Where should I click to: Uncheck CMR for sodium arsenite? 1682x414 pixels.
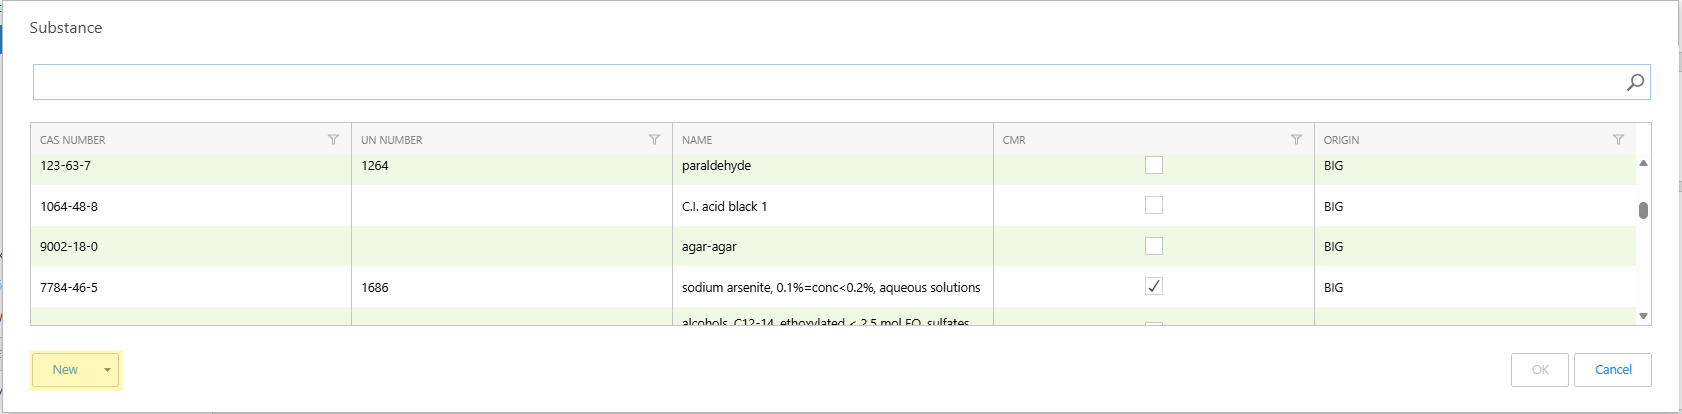[1153, 287]
